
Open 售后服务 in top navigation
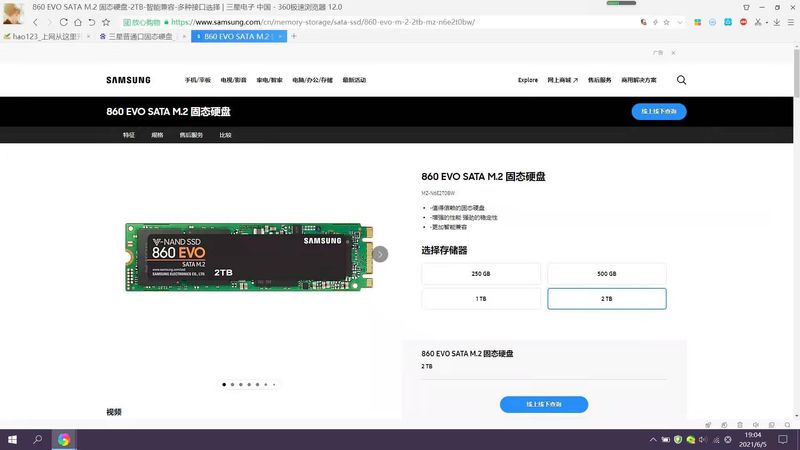tap(599, 80)
